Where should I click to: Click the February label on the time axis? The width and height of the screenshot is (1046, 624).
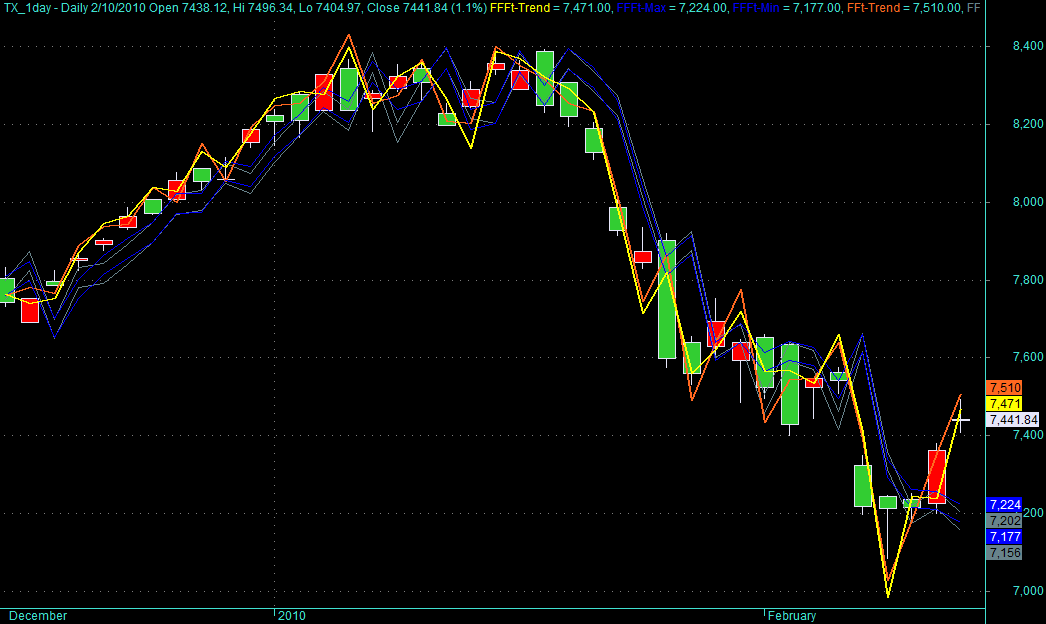point(792,615)
